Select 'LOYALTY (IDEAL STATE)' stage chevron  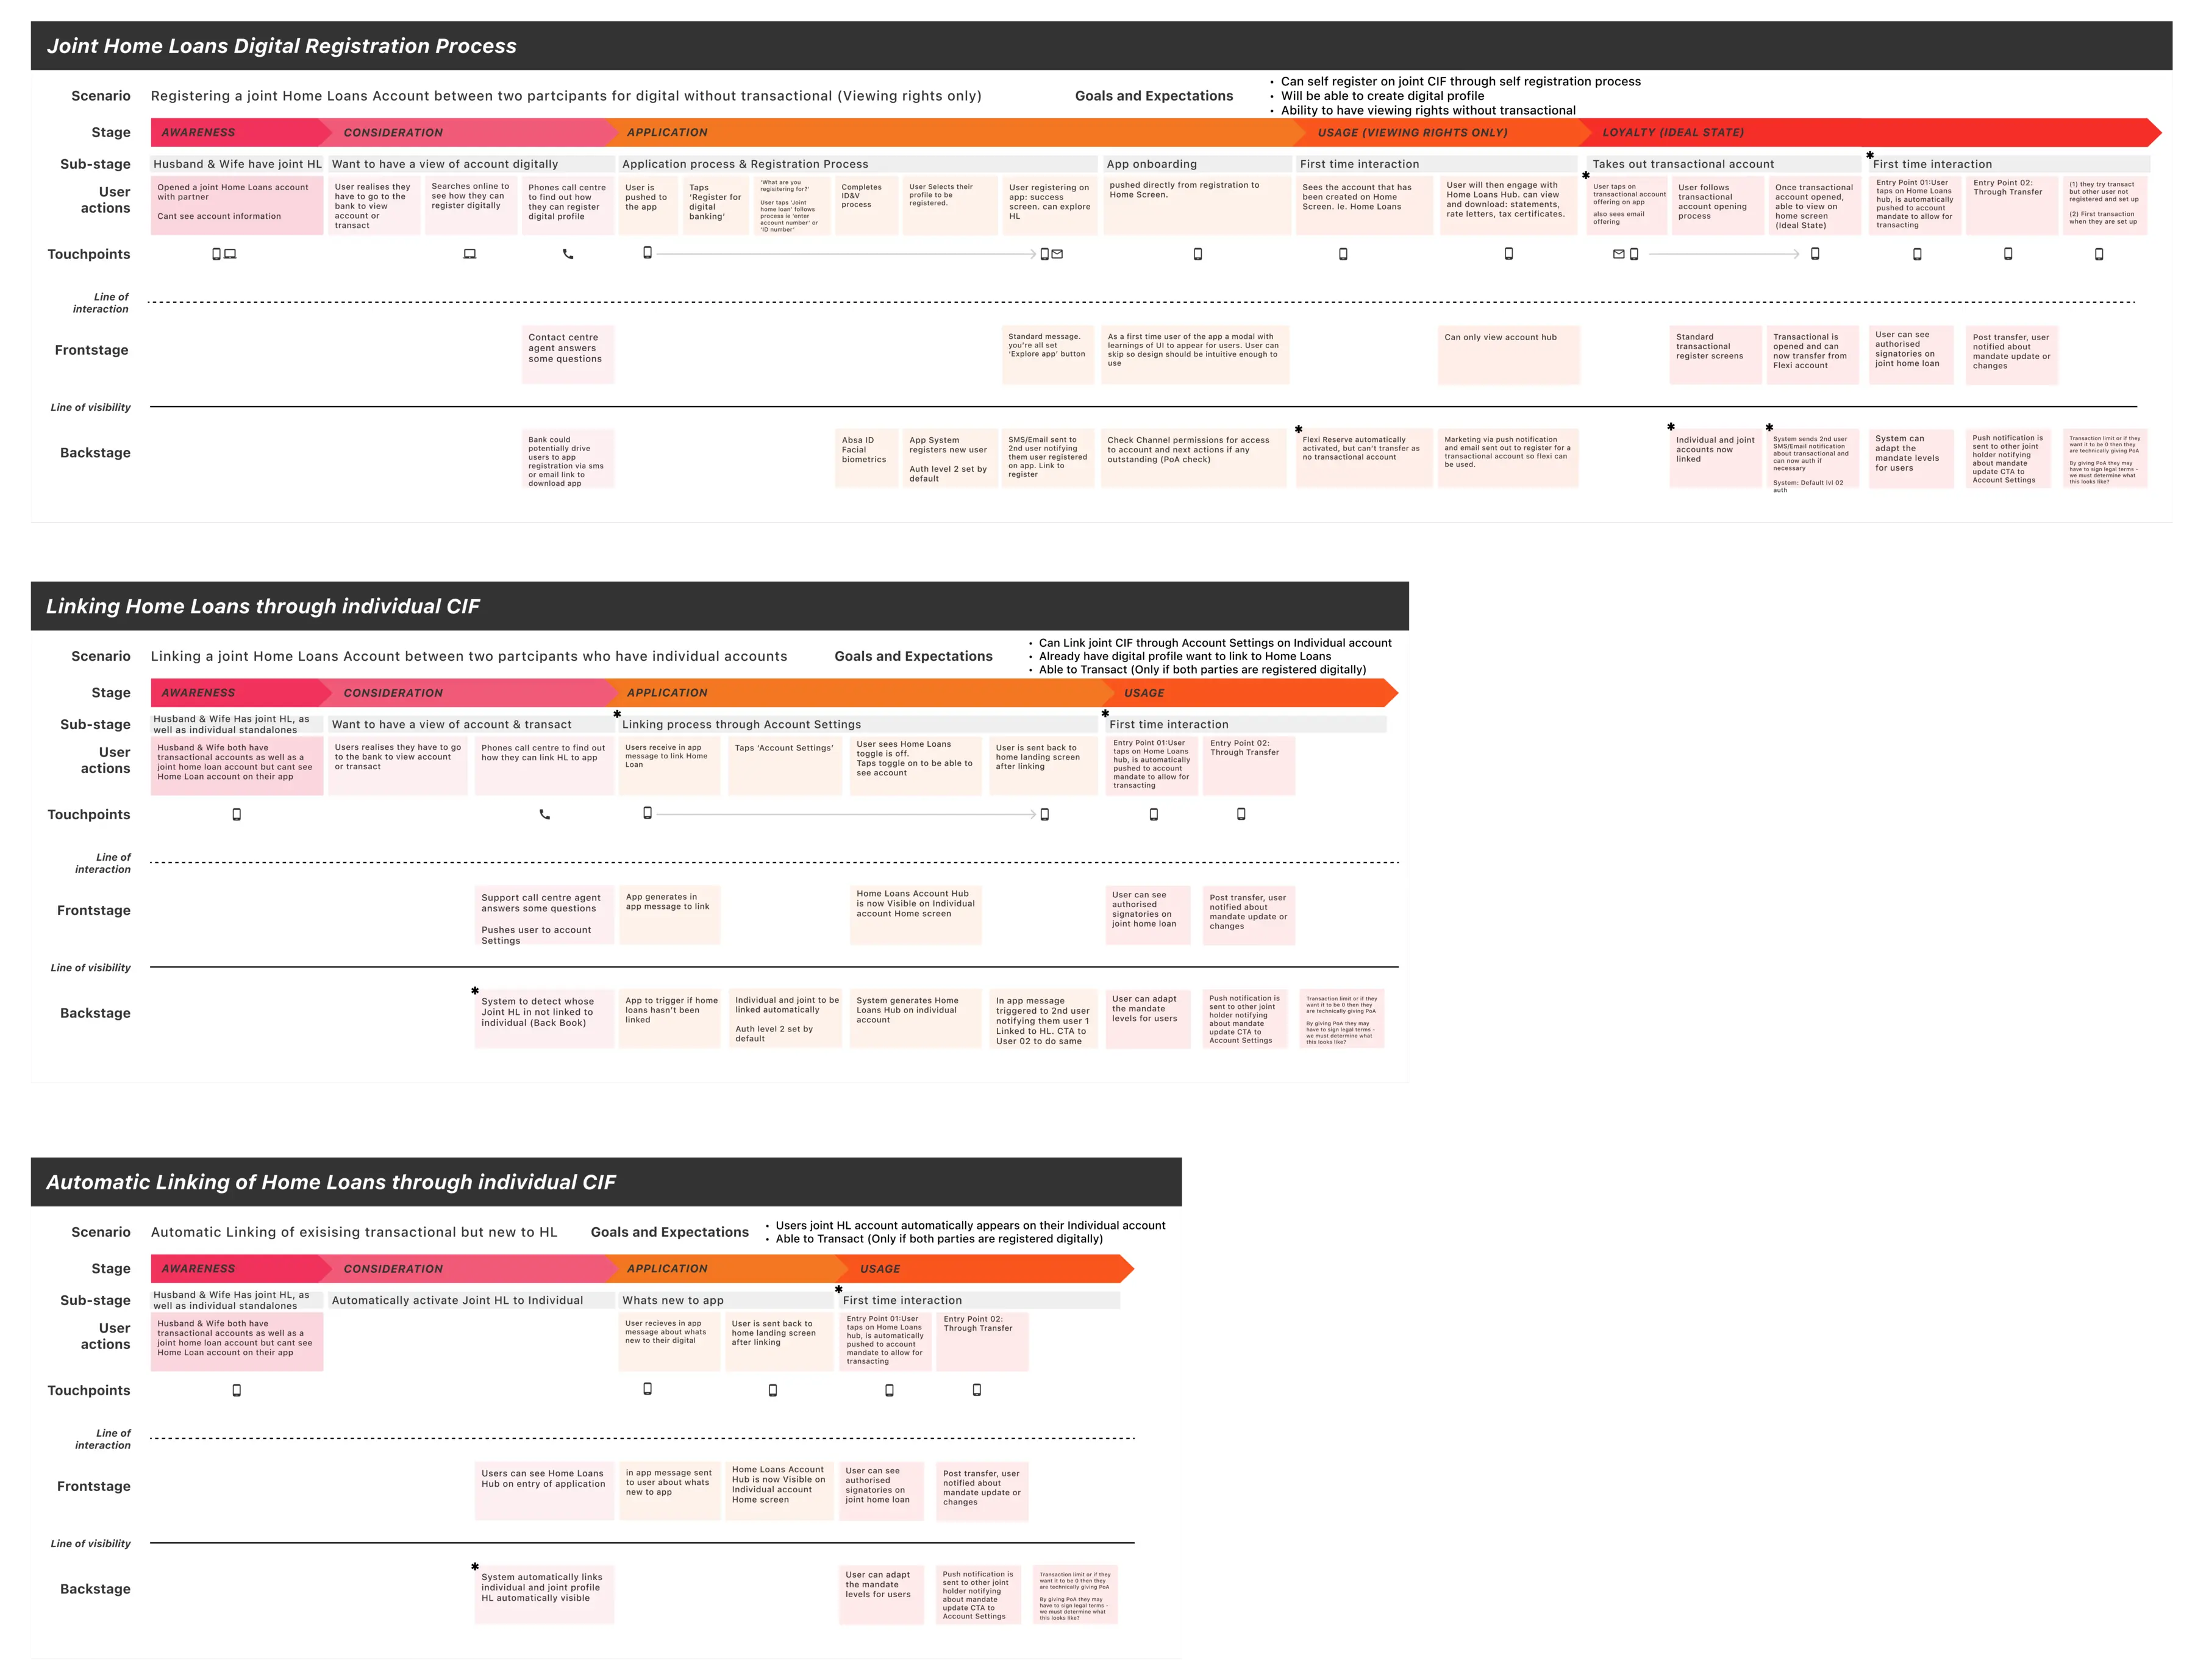[x=1870, y=132]
